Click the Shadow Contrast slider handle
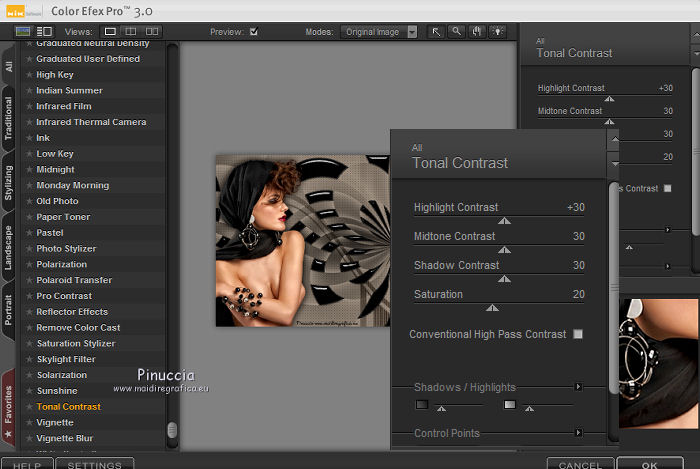This screenshot has height=469, width=700. [504, 279]
